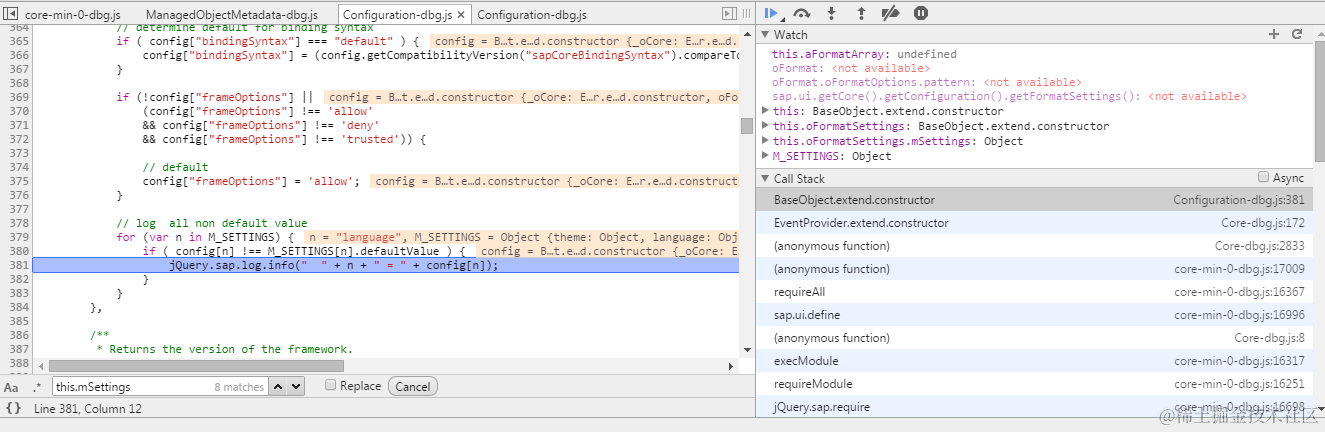This screenshot has width=1325, height=432.
Task: Click the highlighted jQuery.sap.log.info line
Action: click(385, 265)
